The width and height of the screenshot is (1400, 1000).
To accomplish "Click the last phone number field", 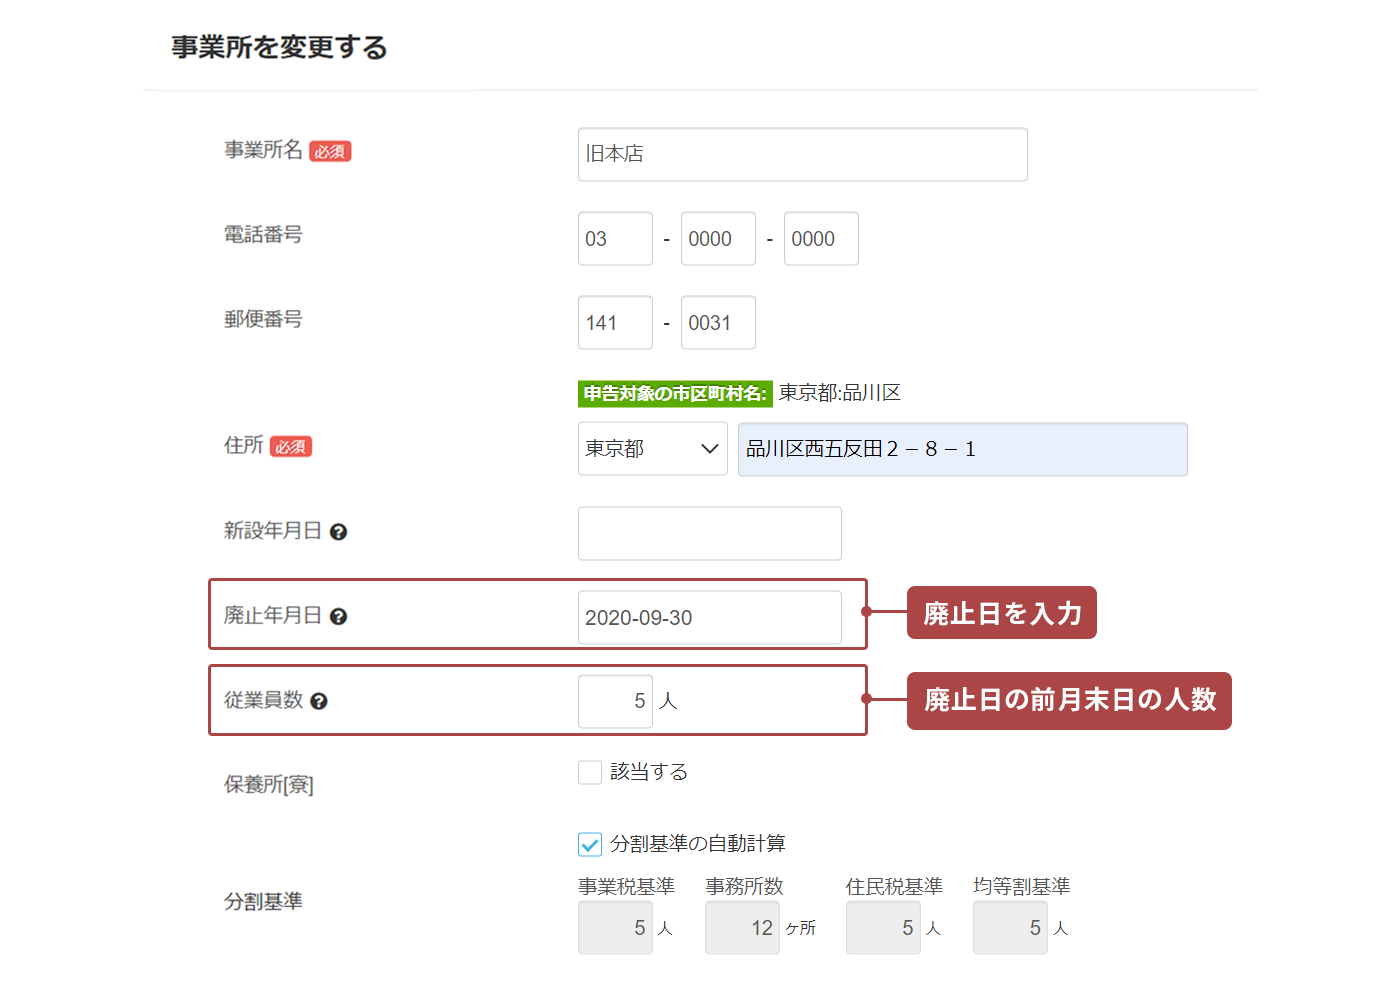I will point(821,238).
